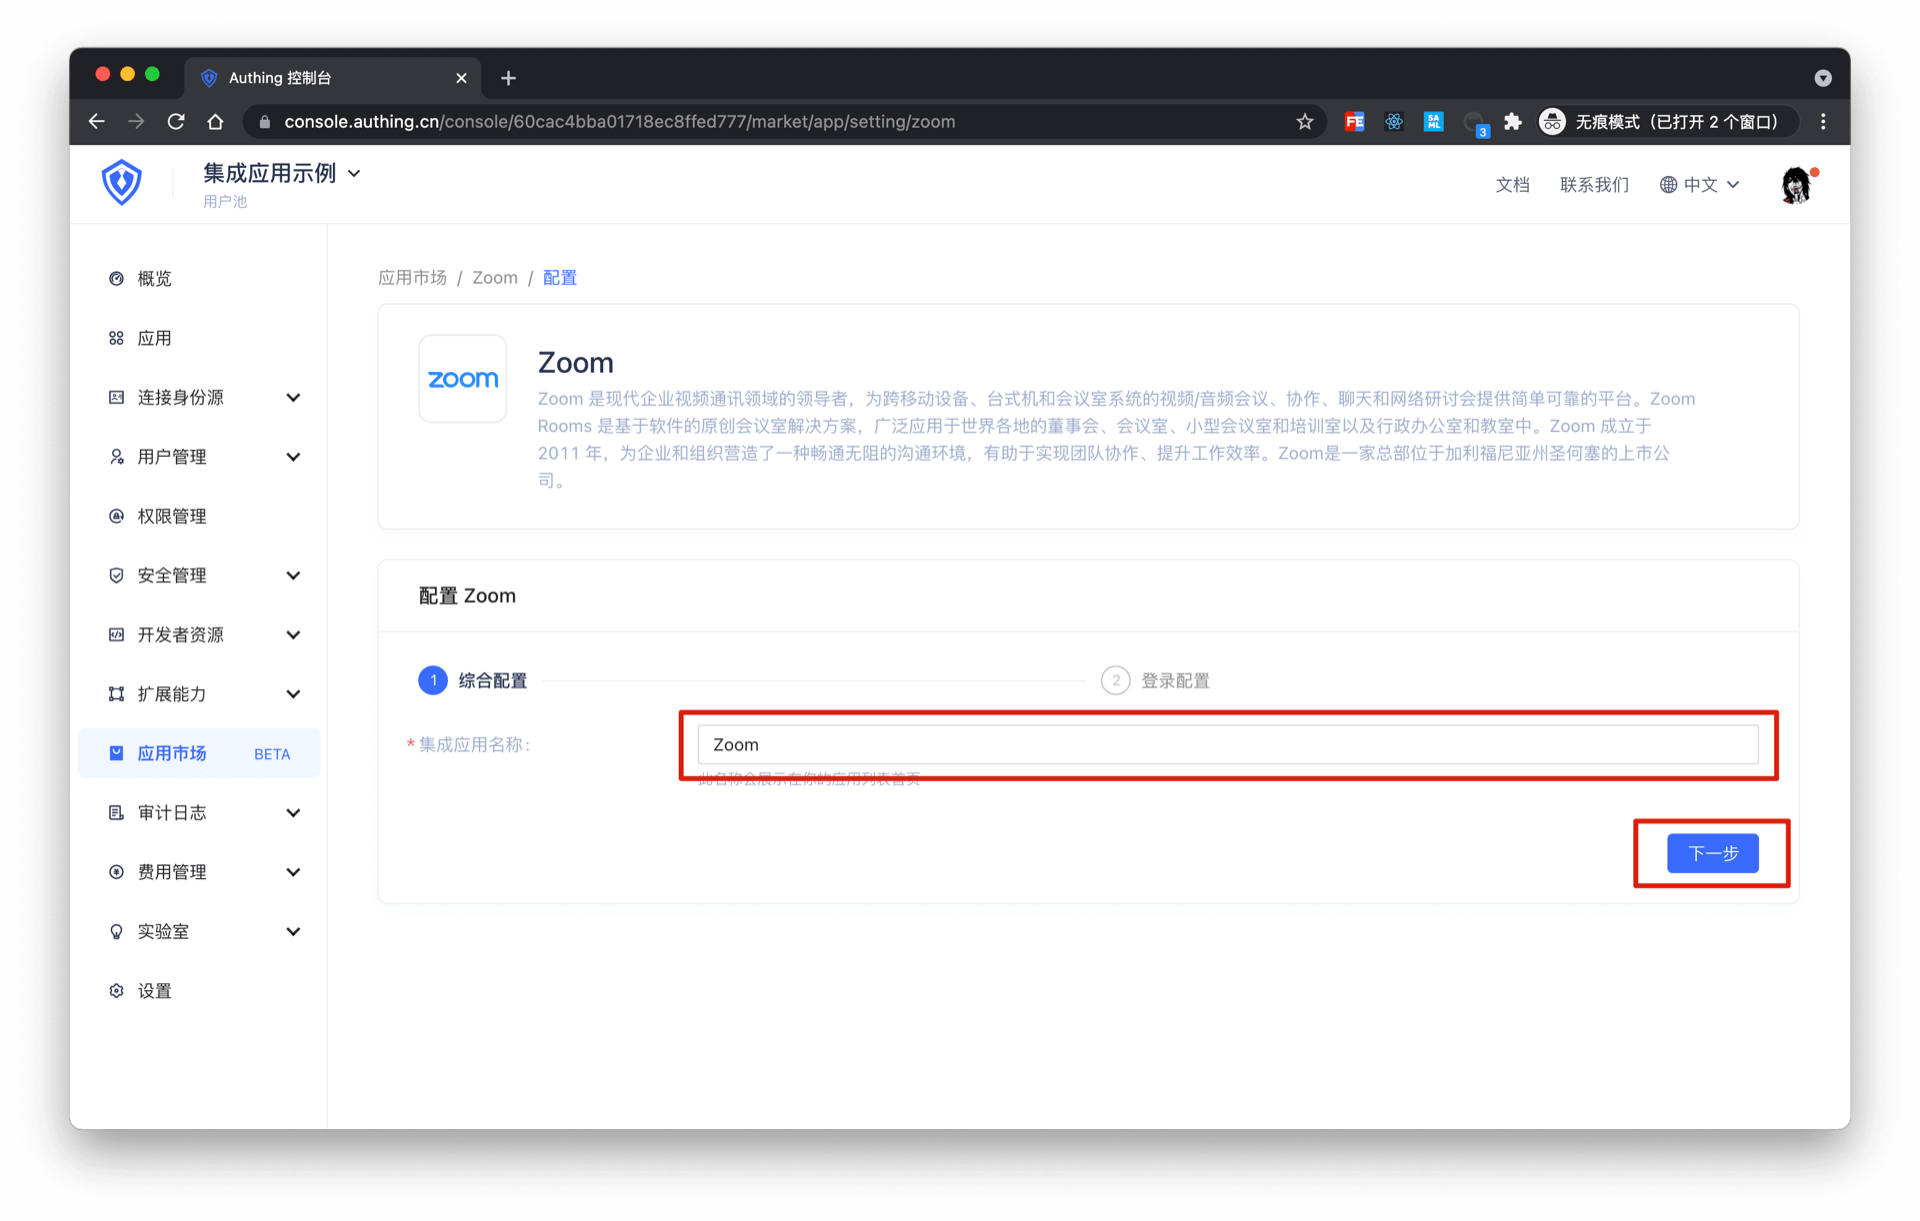Bookmark page with star icon
1920x1221 pixels.
coord(1304,122)
